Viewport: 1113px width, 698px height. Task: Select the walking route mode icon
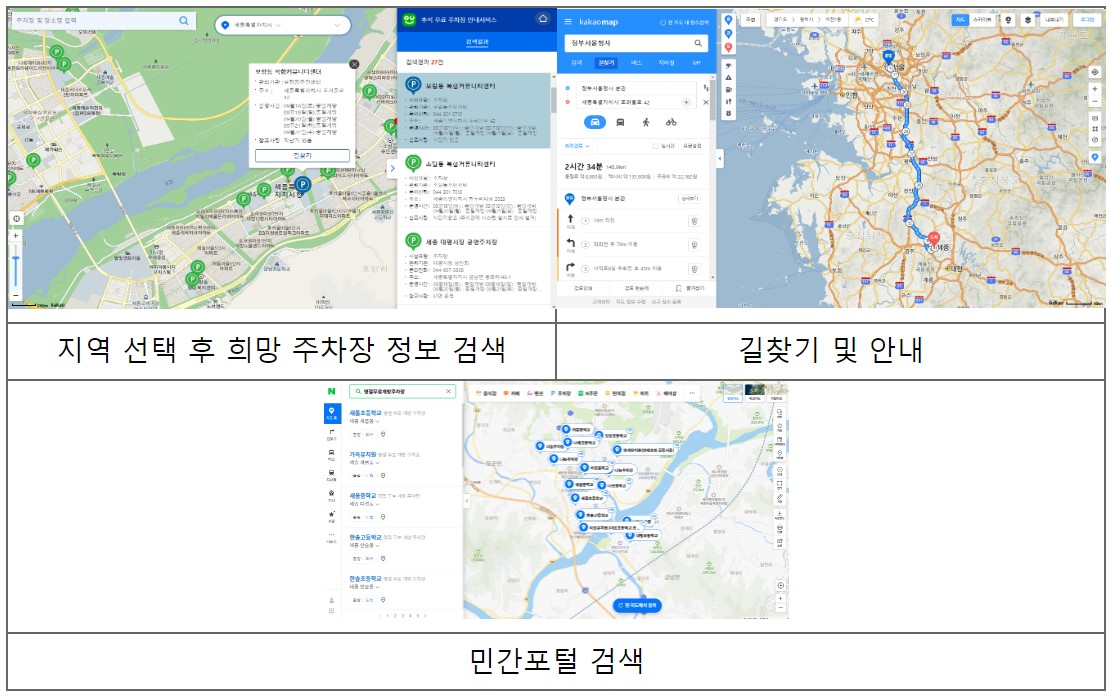click(x=646, y=122)
